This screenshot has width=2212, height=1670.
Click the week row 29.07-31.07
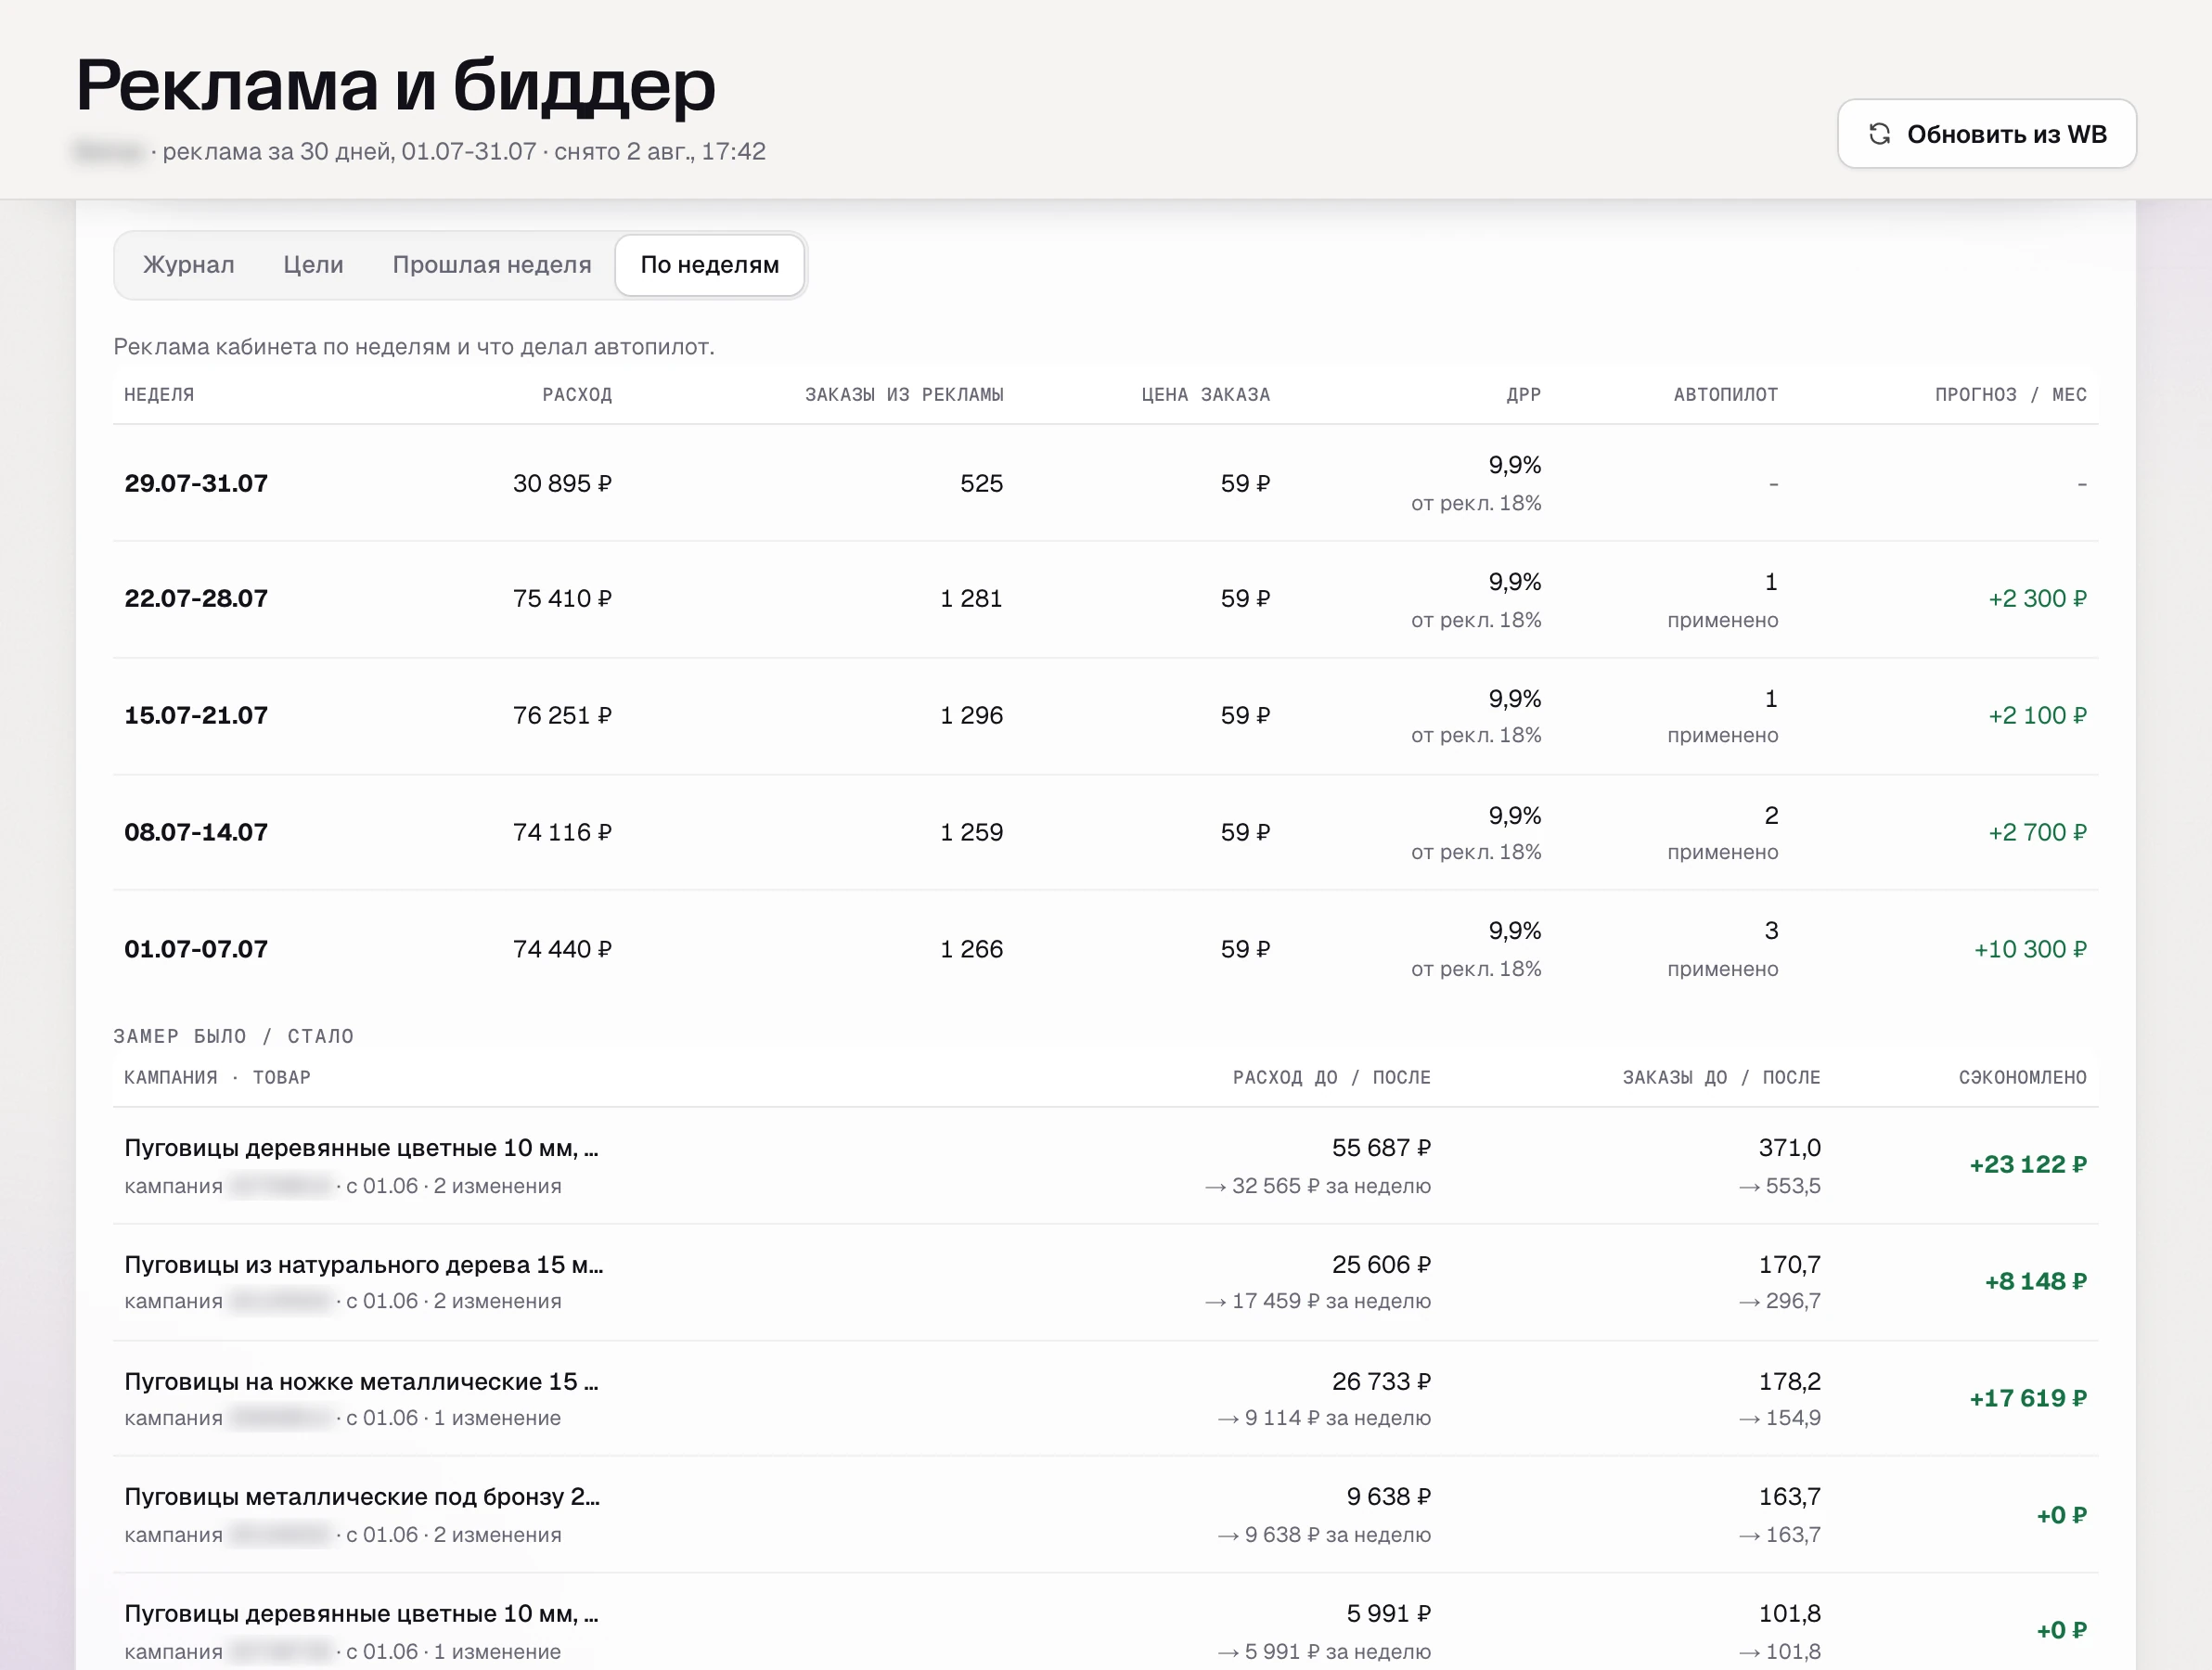[x=1105, y=484]
